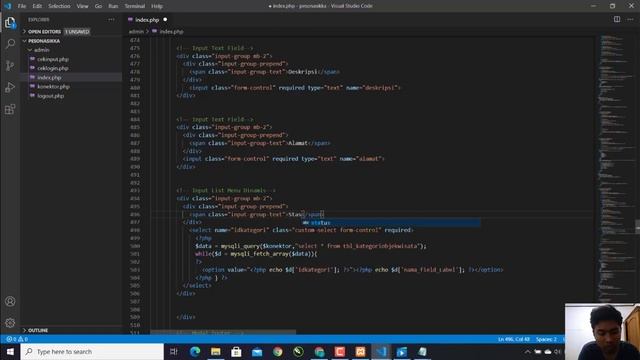Open File Explorer from taskbar

tap(216, 351)
